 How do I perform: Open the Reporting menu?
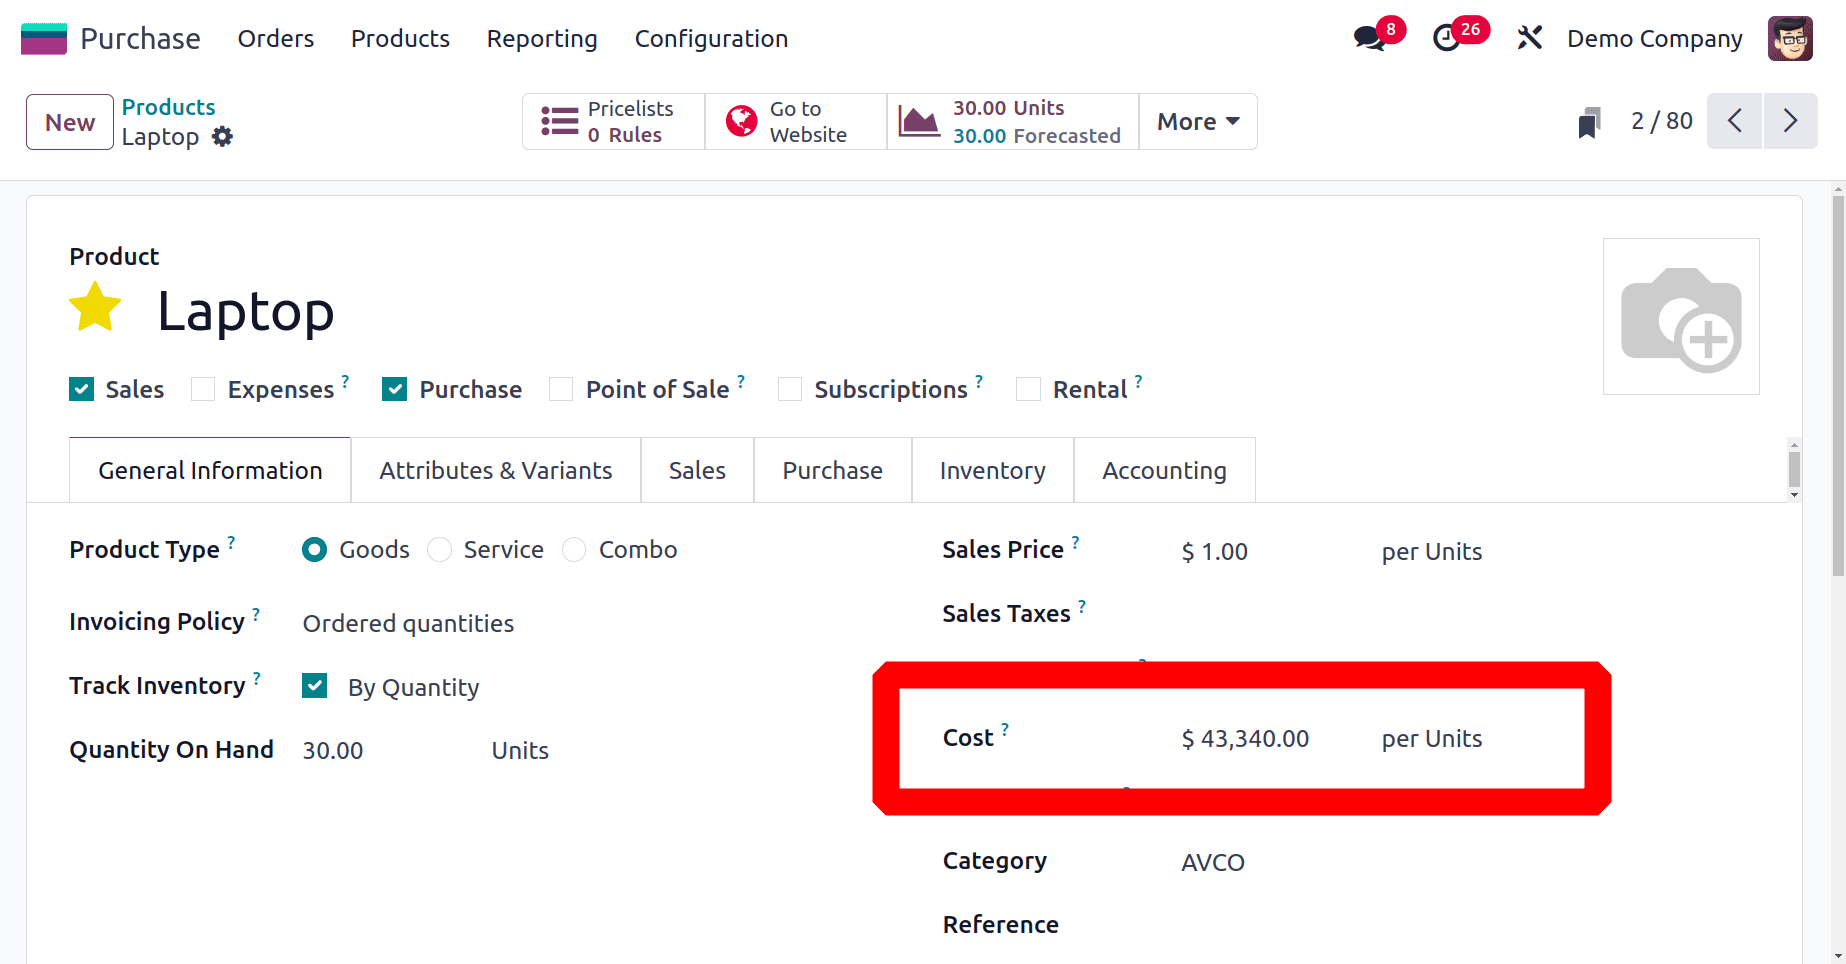click(542, 39)
